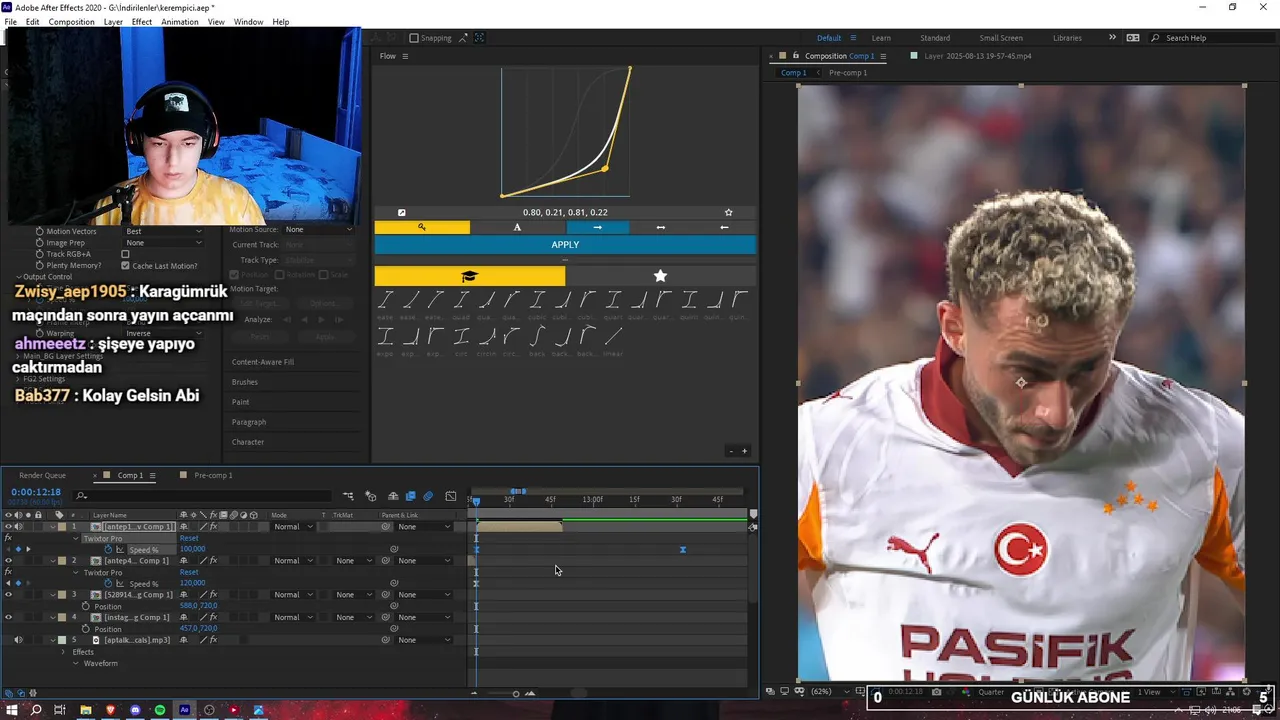Switch to Standard workspace
This screenshot has height=720, width=1280.
click(935, 38)
